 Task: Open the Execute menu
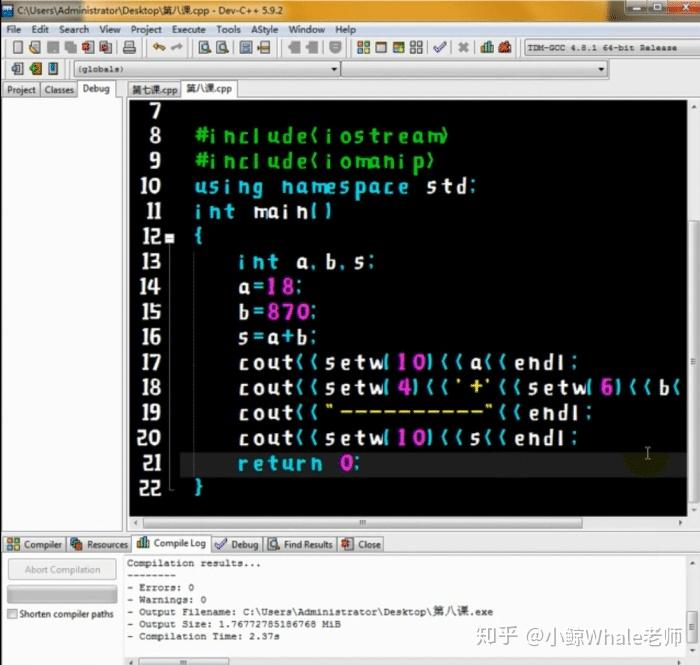pos(188,29)
